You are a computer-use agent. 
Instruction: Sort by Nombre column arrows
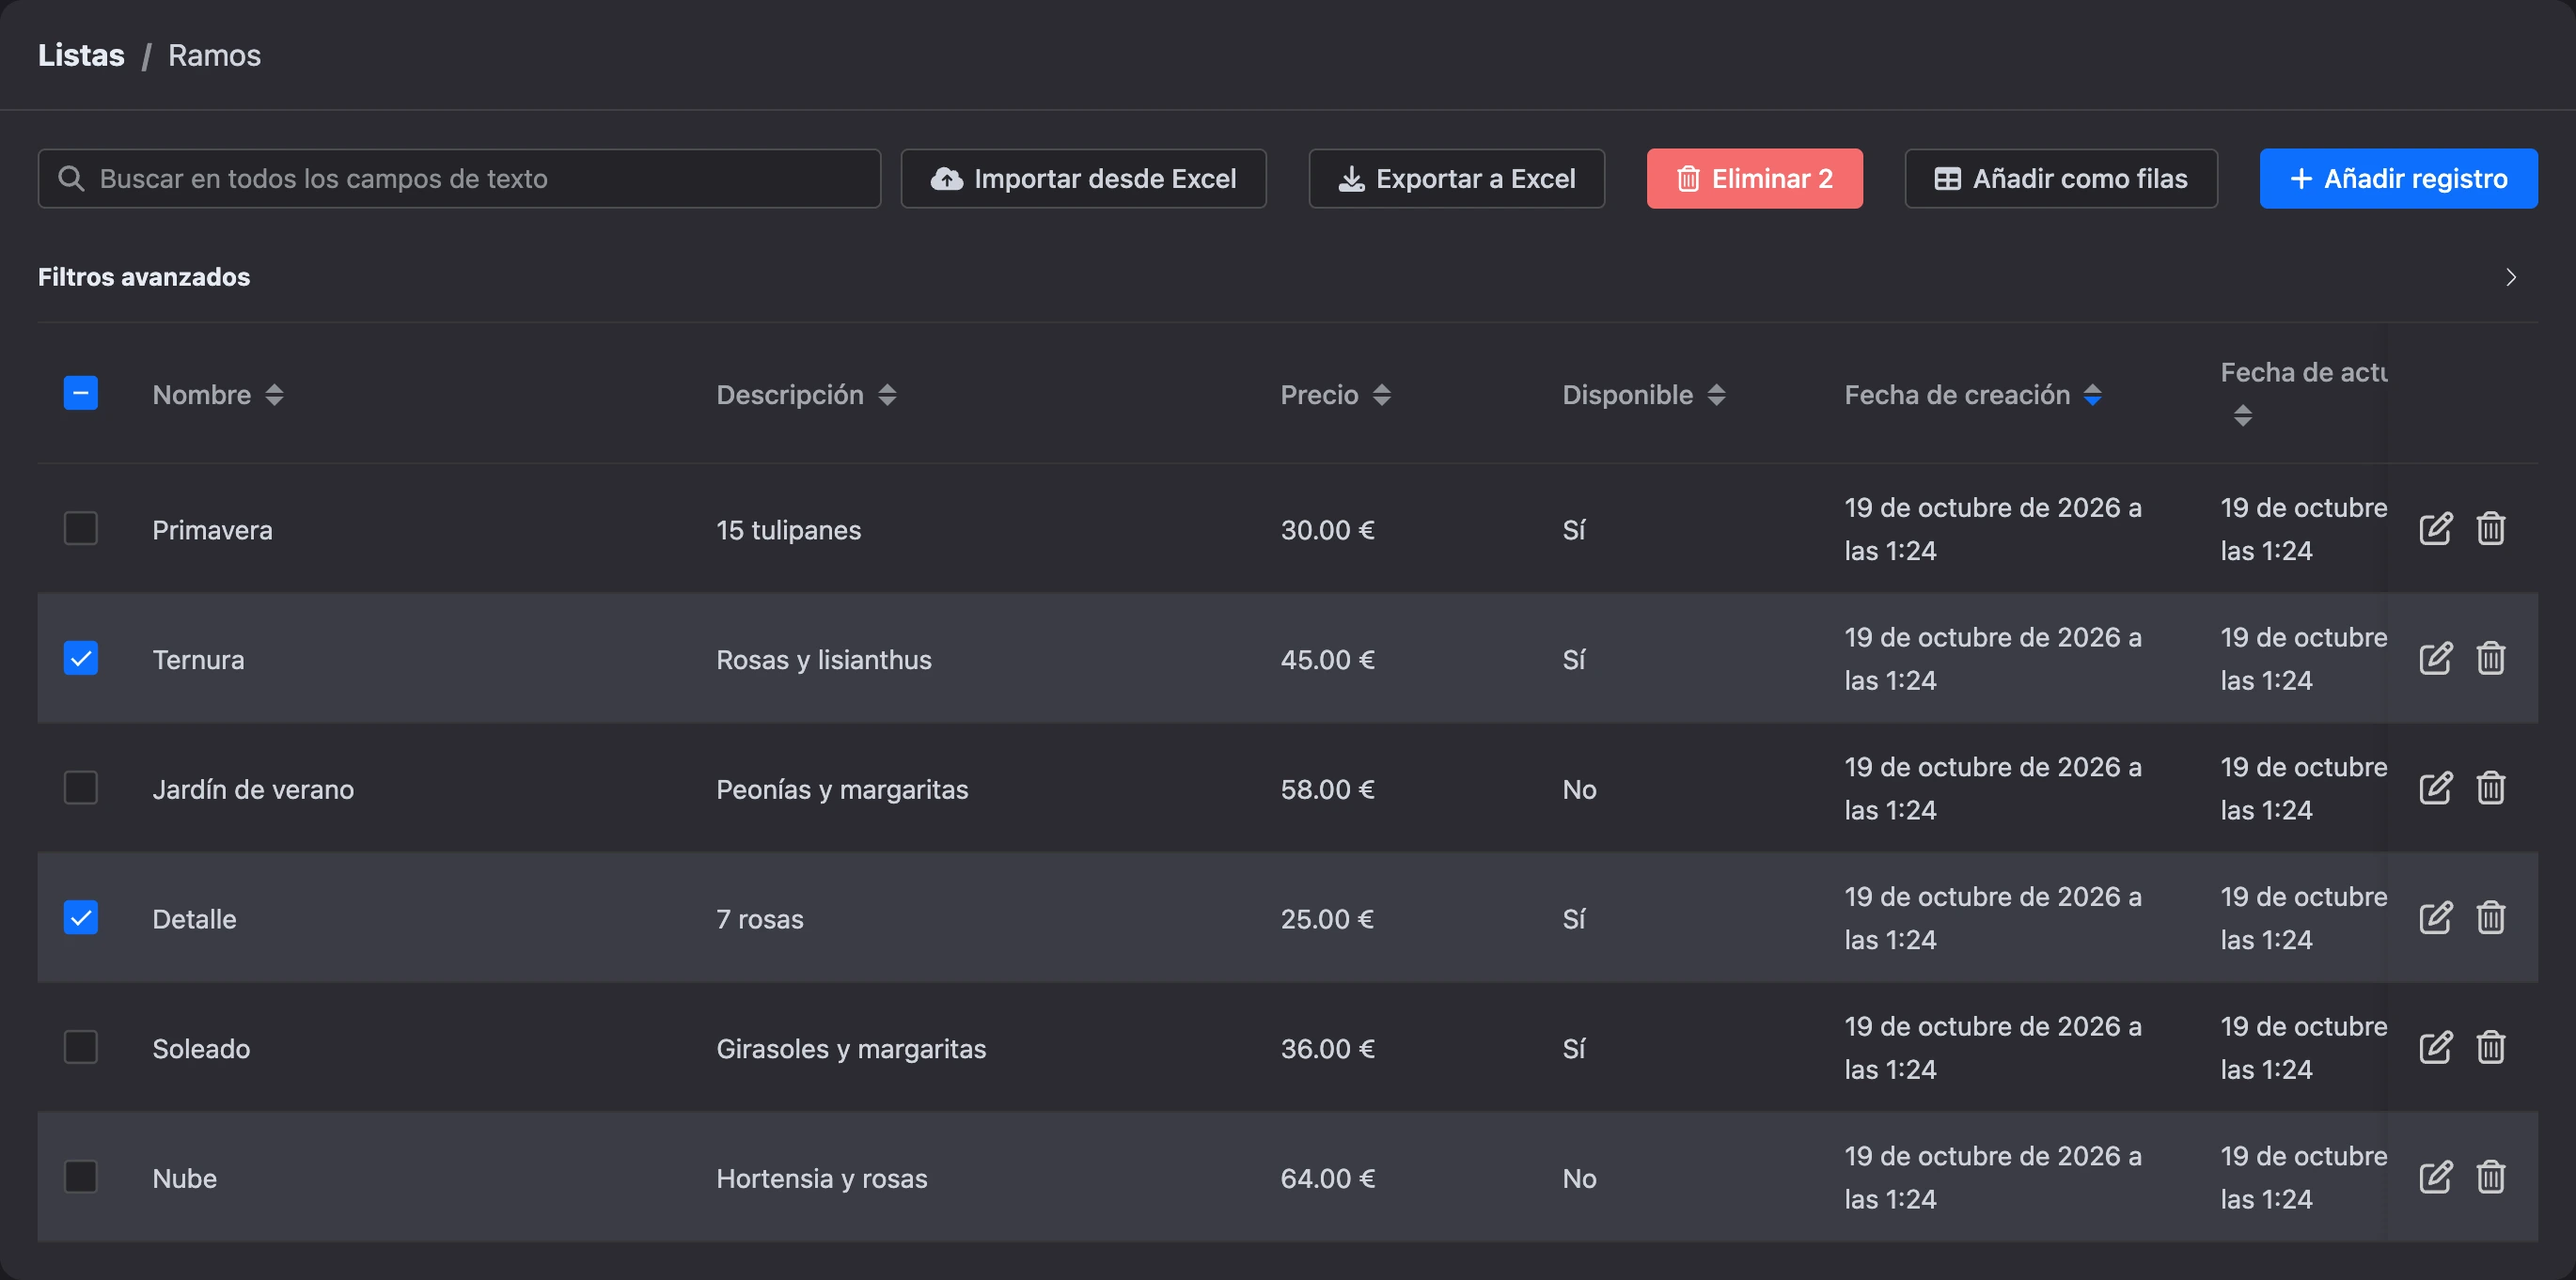pos(274,395)
